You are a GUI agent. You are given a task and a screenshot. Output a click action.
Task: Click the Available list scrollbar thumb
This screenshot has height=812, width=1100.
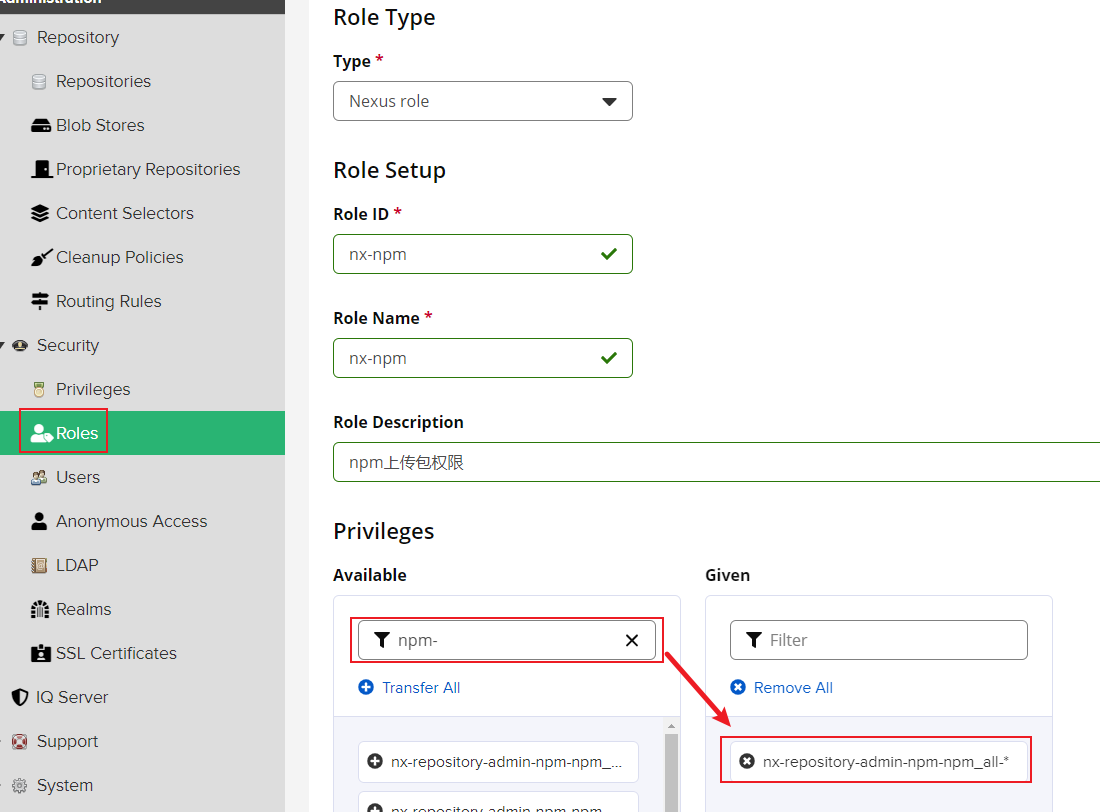pos(671,773)
